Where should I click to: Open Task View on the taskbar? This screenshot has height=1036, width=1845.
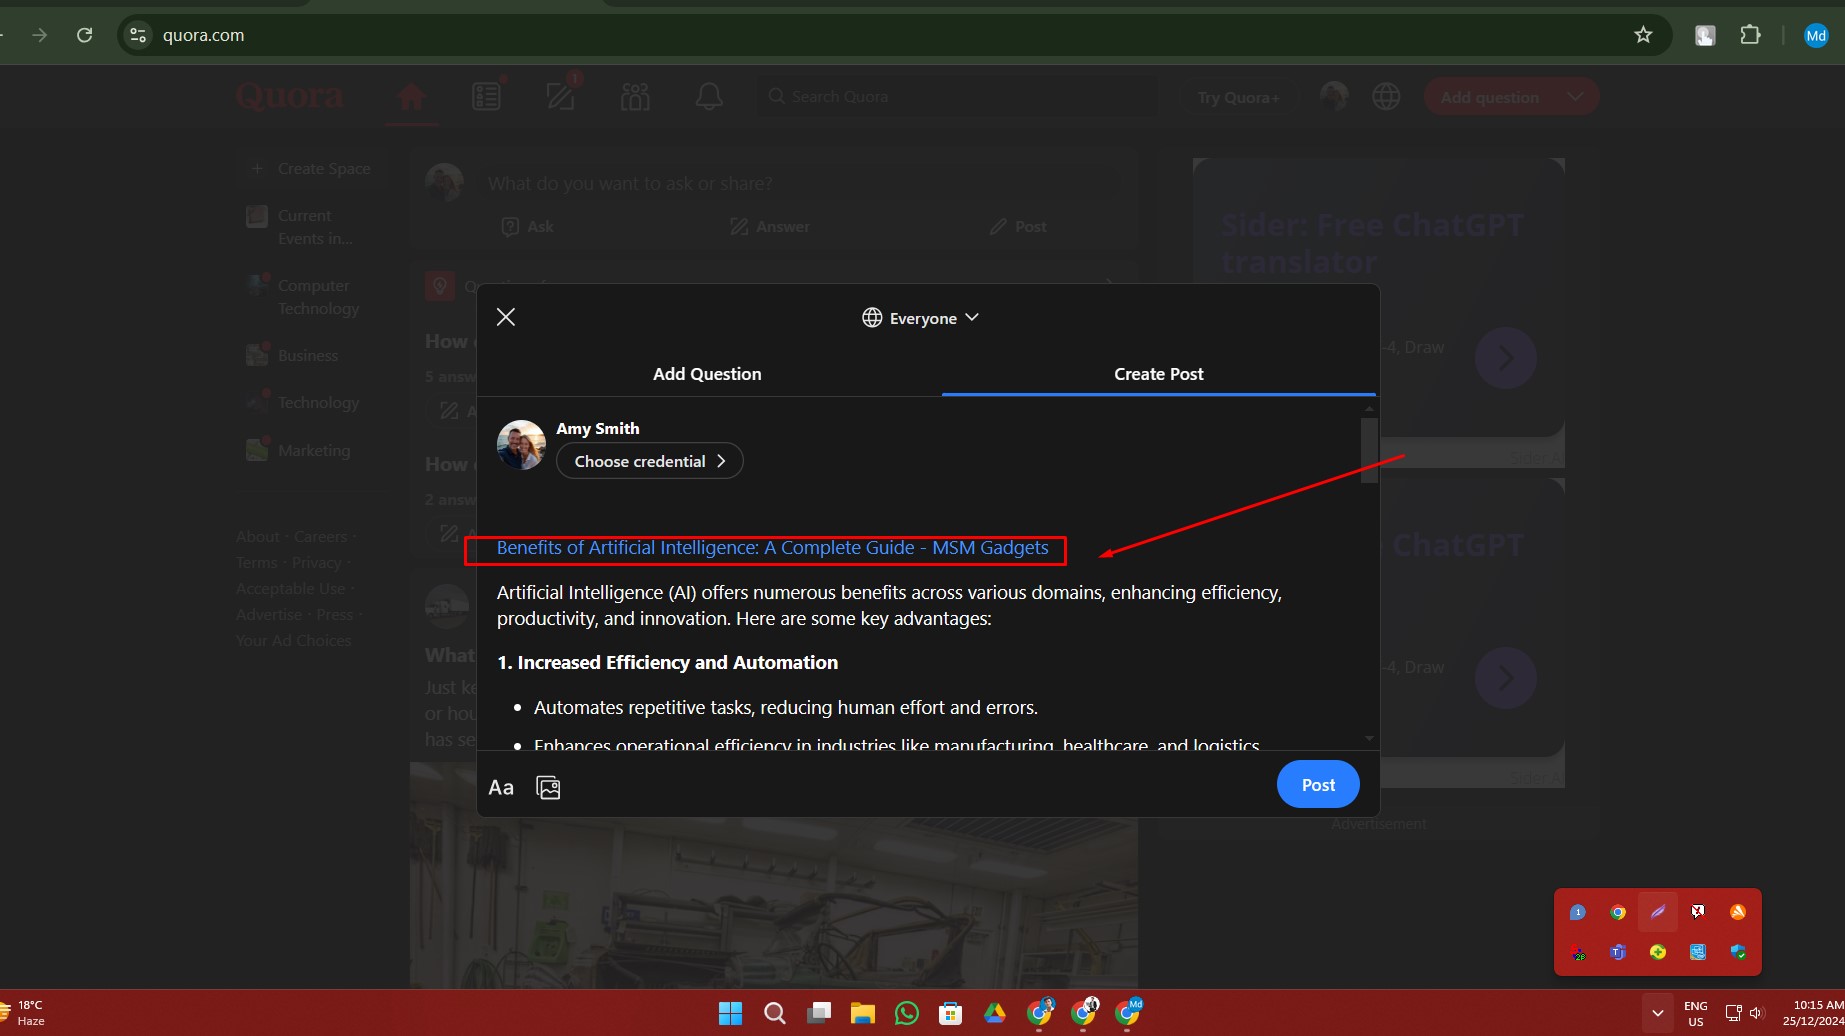click(x=819, y=1013)
